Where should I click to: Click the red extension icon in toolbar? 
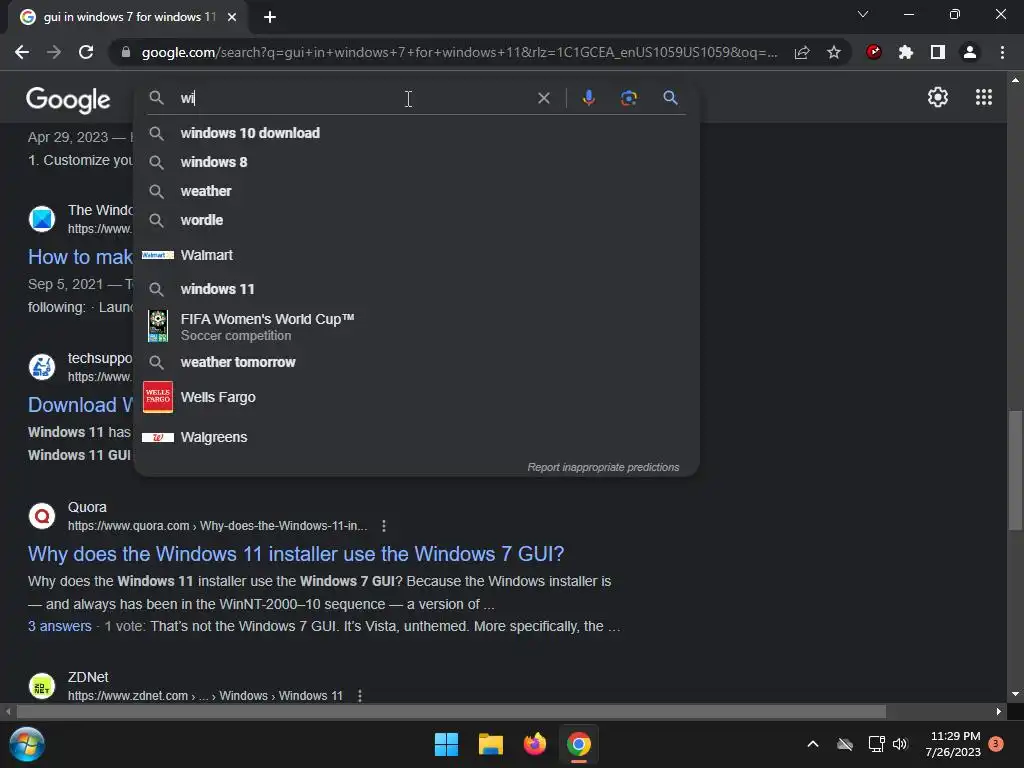[x=874, y=52]
